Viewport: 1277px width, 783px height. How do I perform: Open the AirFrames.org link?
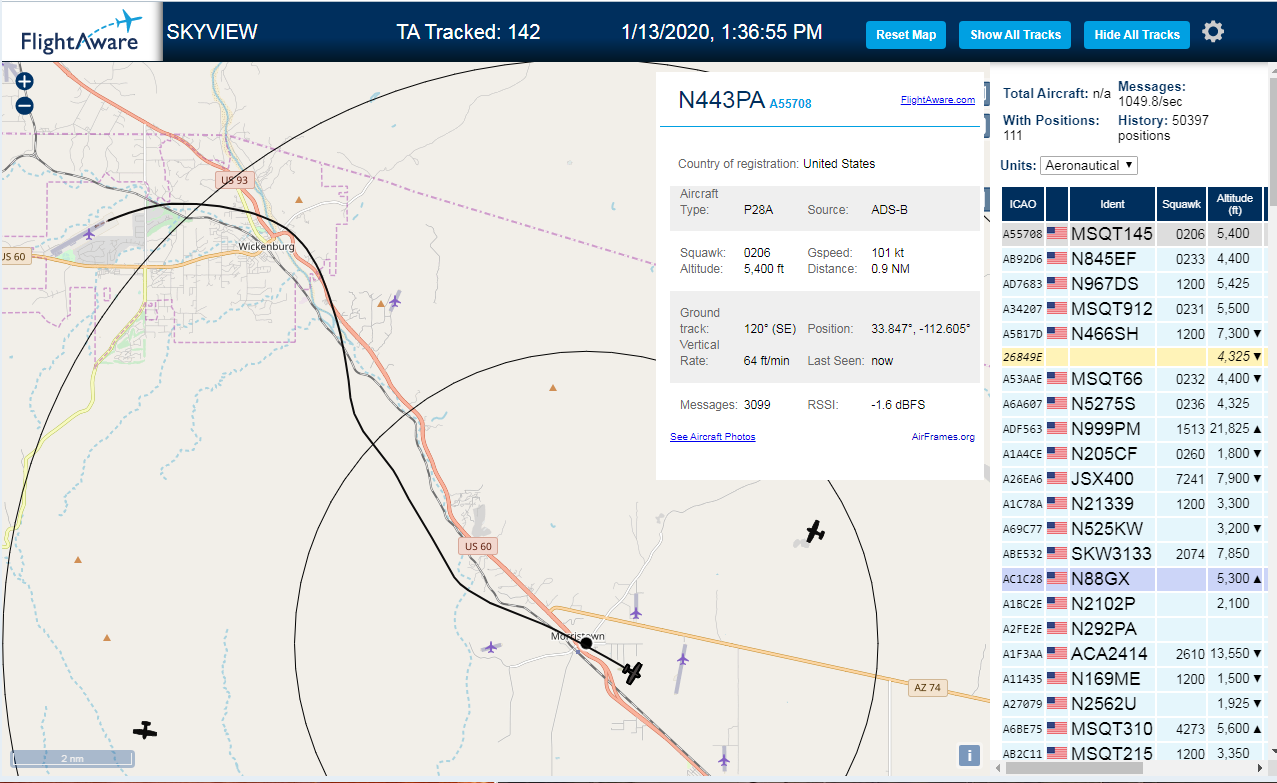click(943, 437)
